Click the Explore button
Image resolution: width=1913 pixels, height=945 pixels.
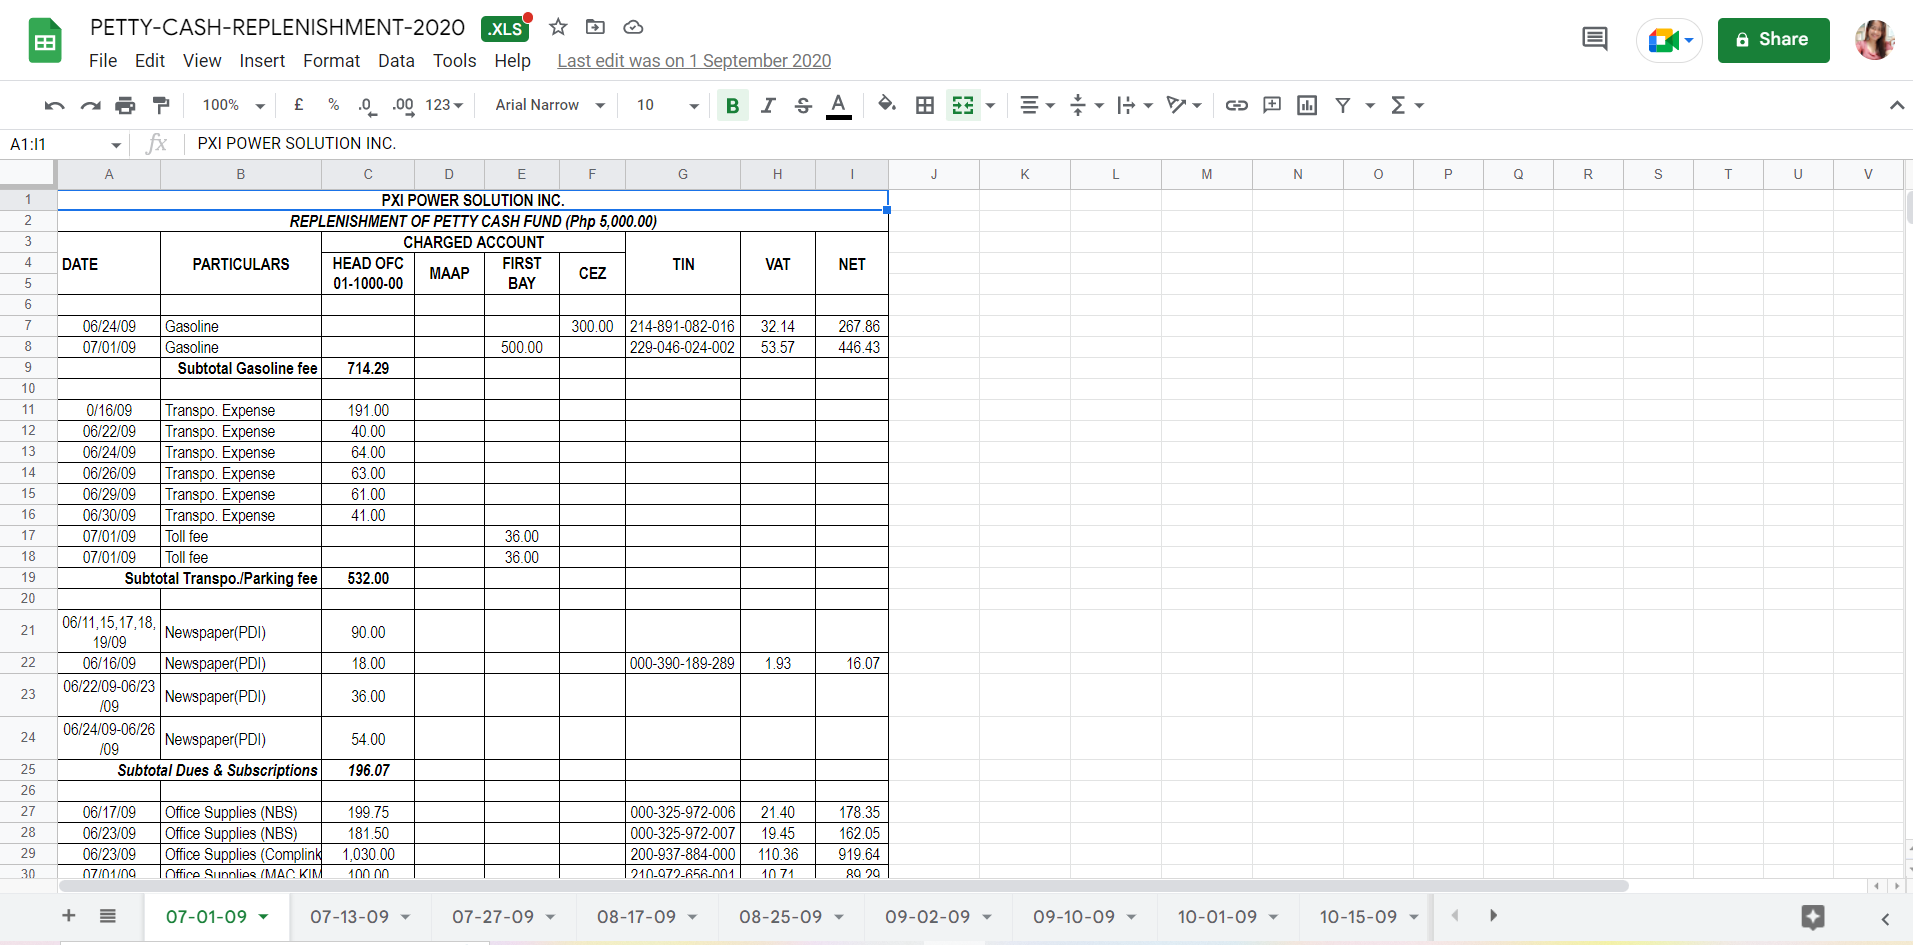[1813, 917]
